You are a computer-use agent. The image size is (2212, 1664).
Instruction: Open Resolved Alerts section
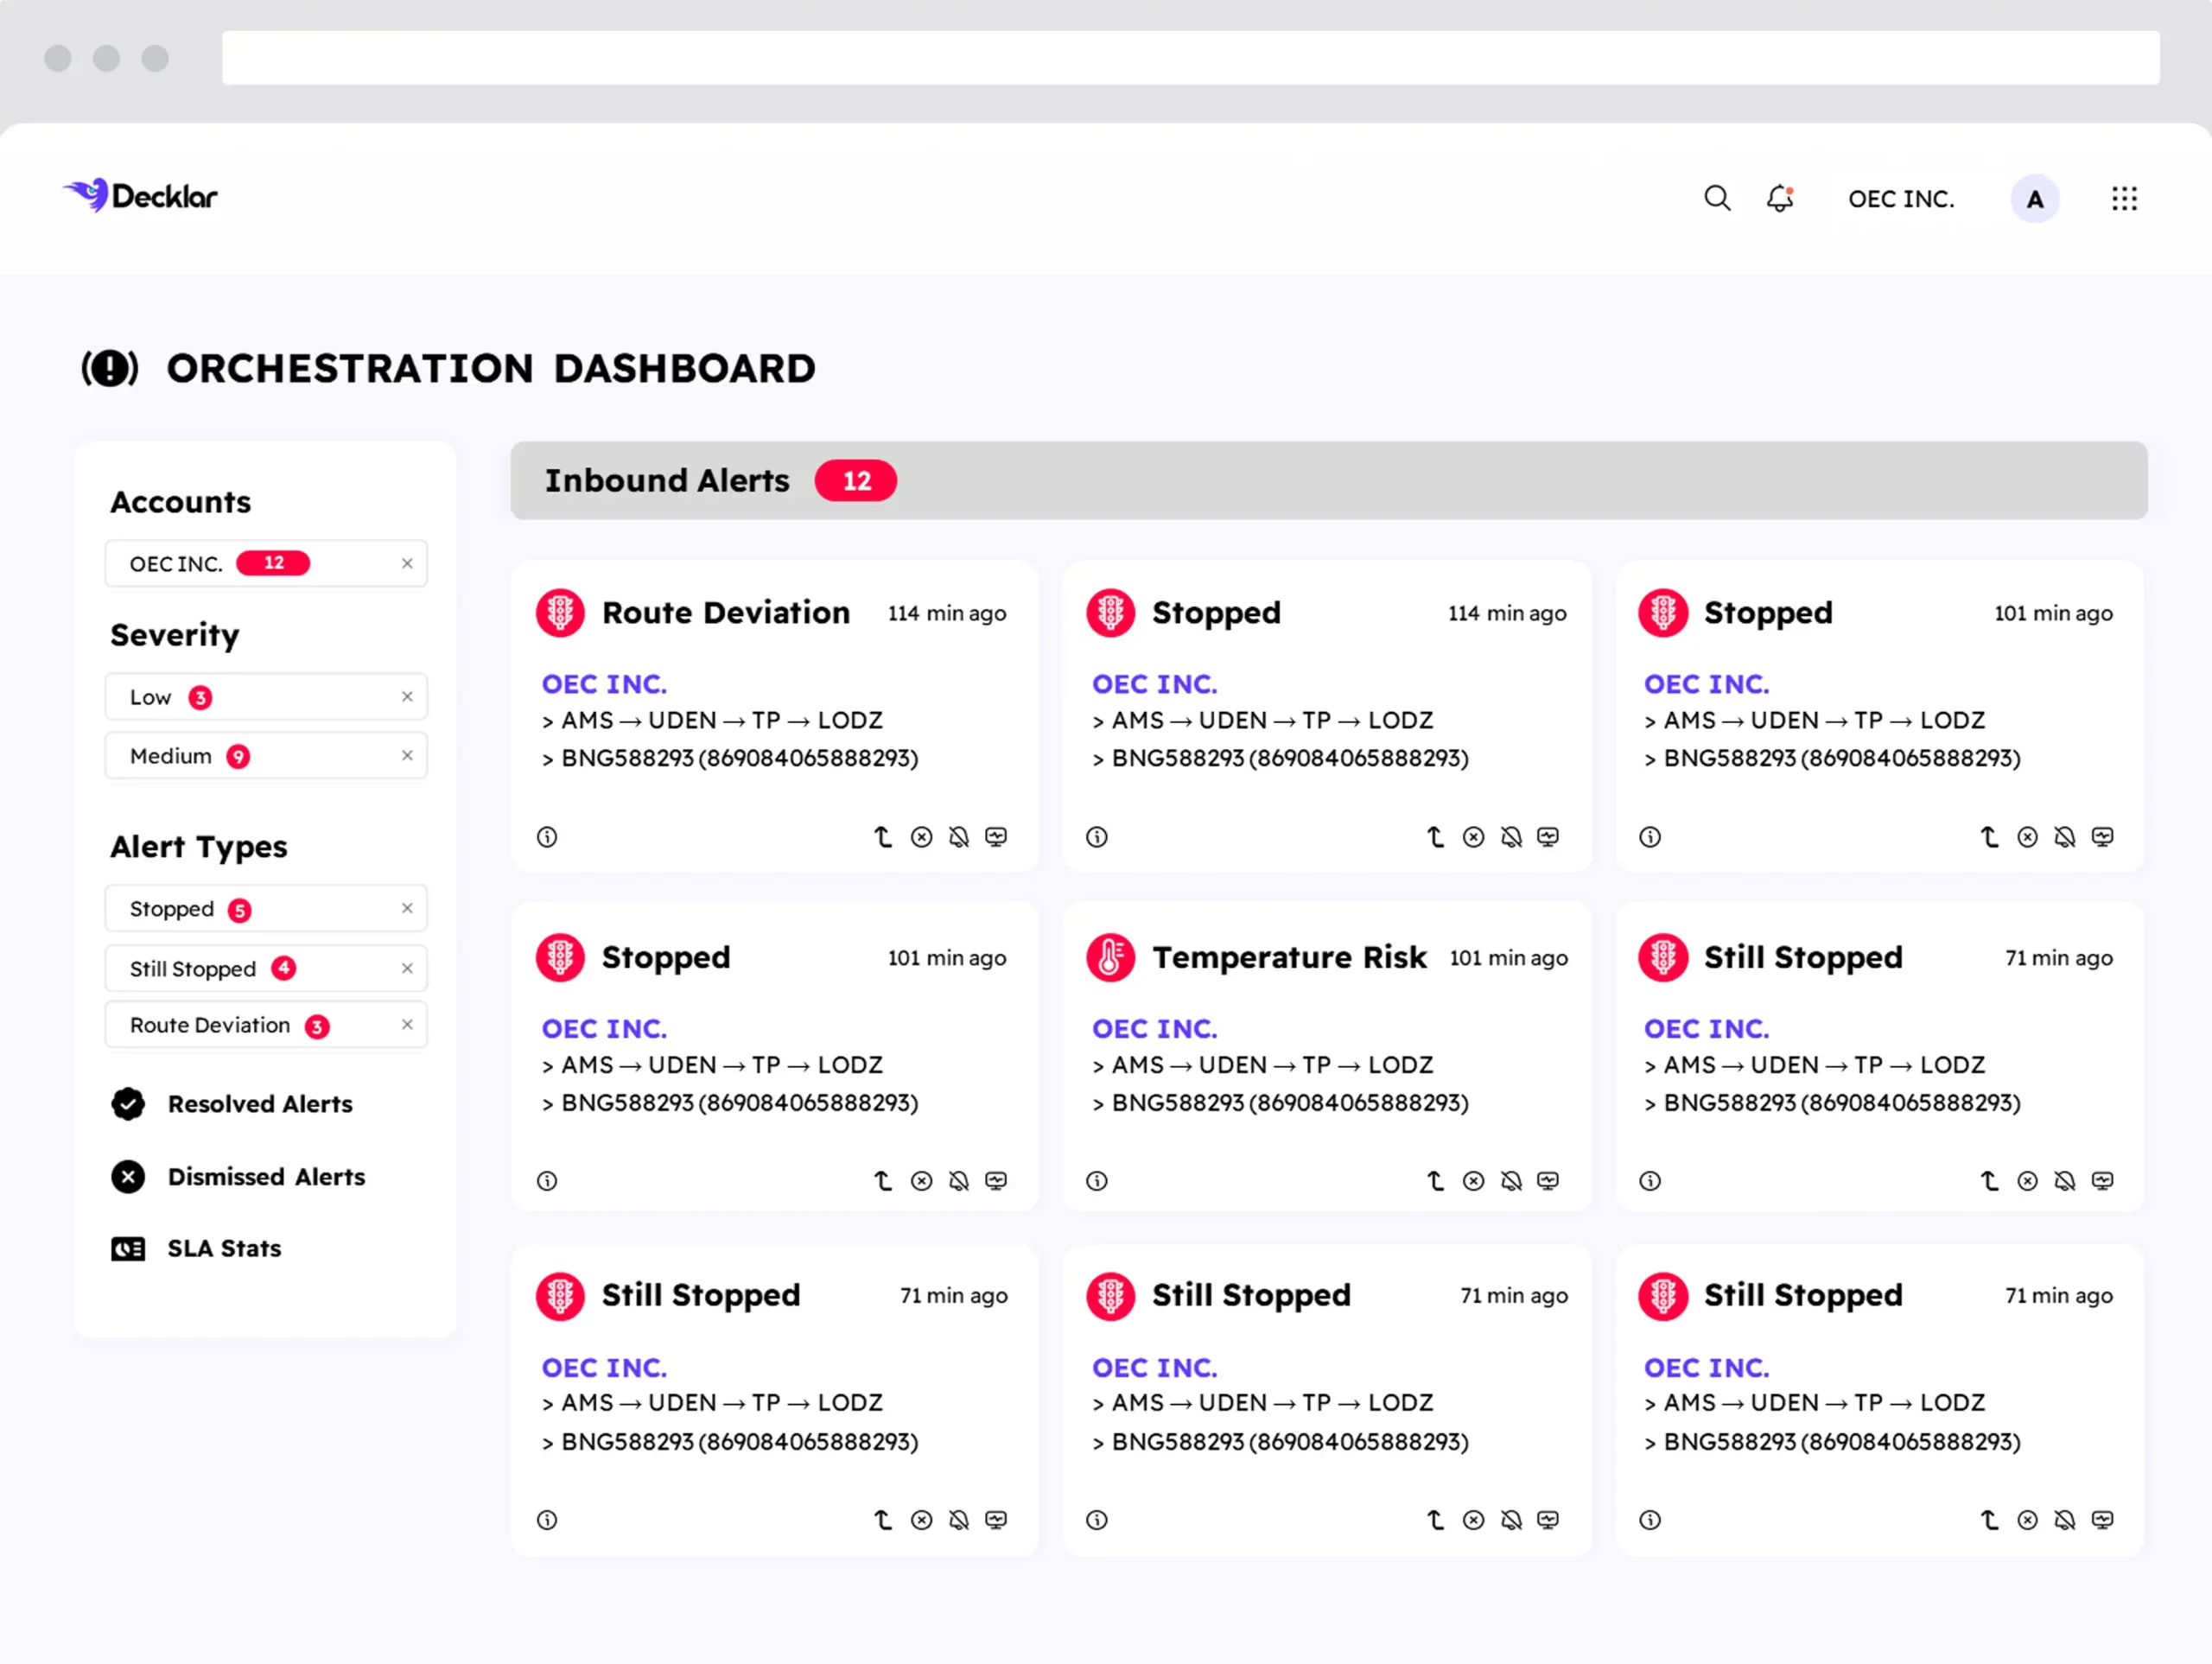click(x=260, y=1104)
